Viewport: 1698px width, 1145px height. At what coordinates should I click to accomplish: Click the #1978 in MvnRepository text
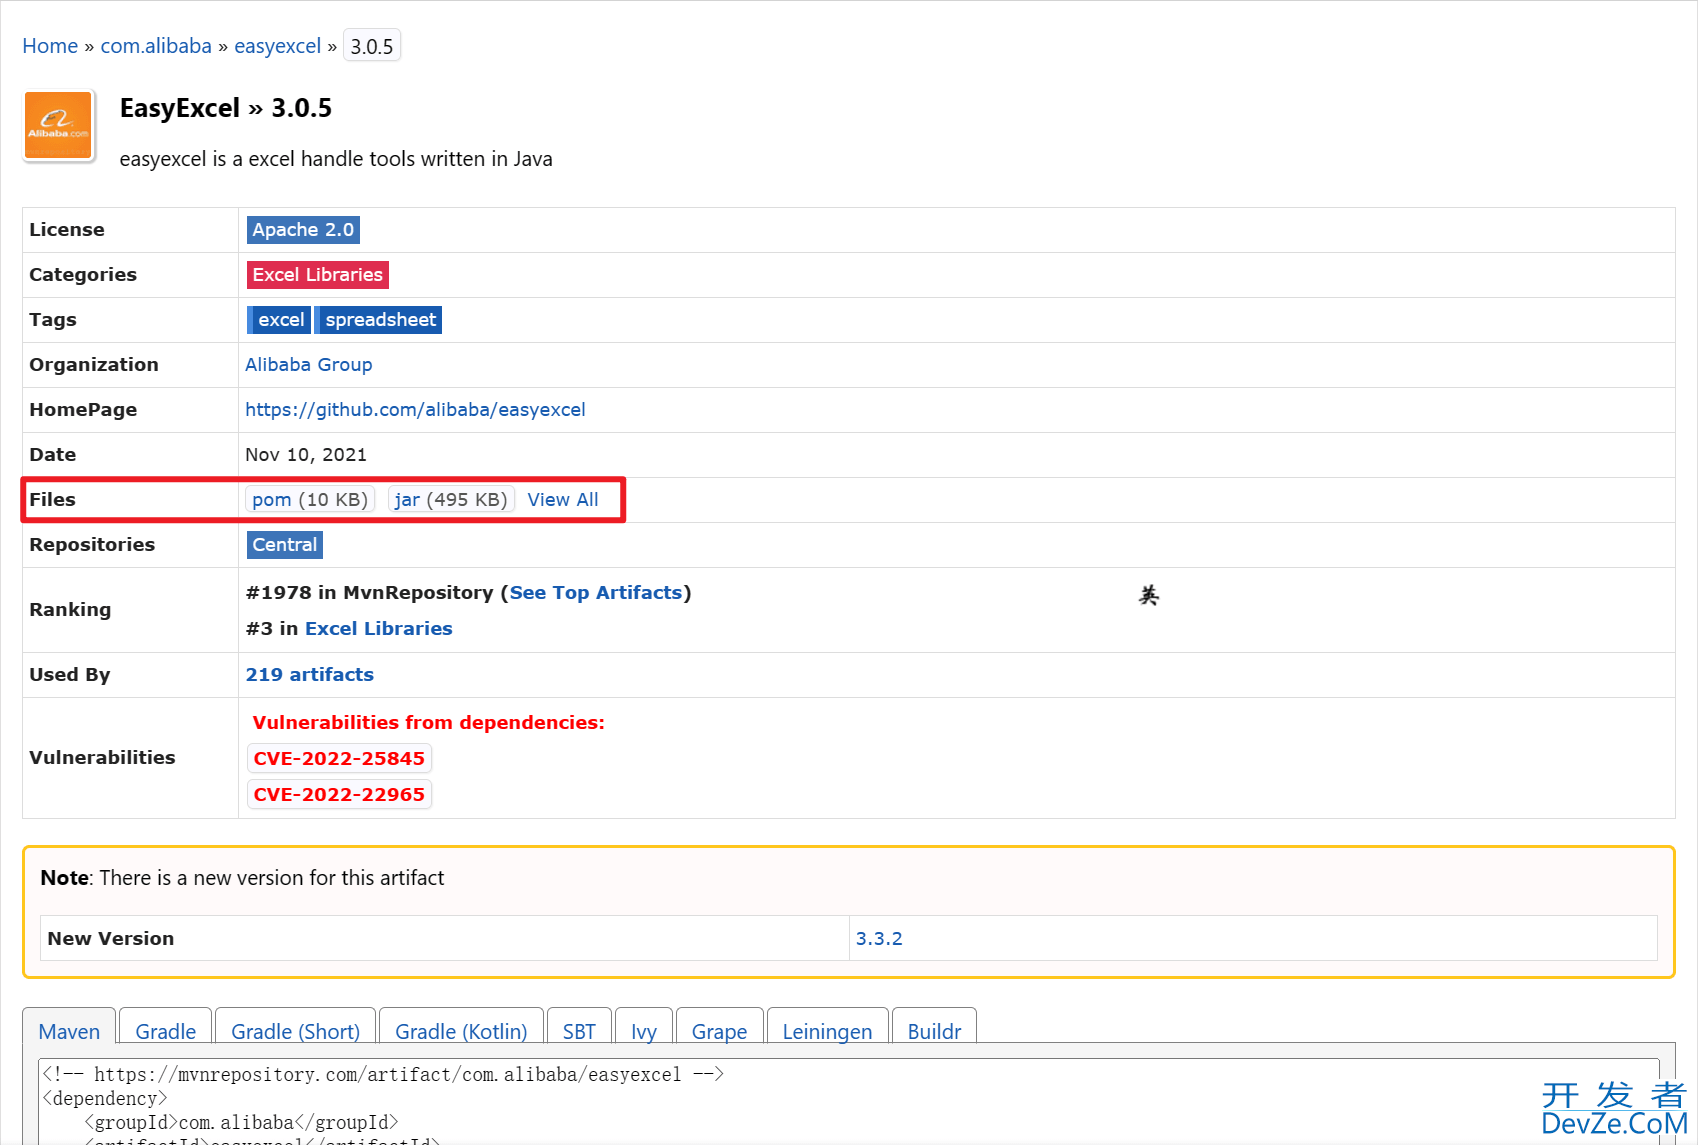point(369,592)
